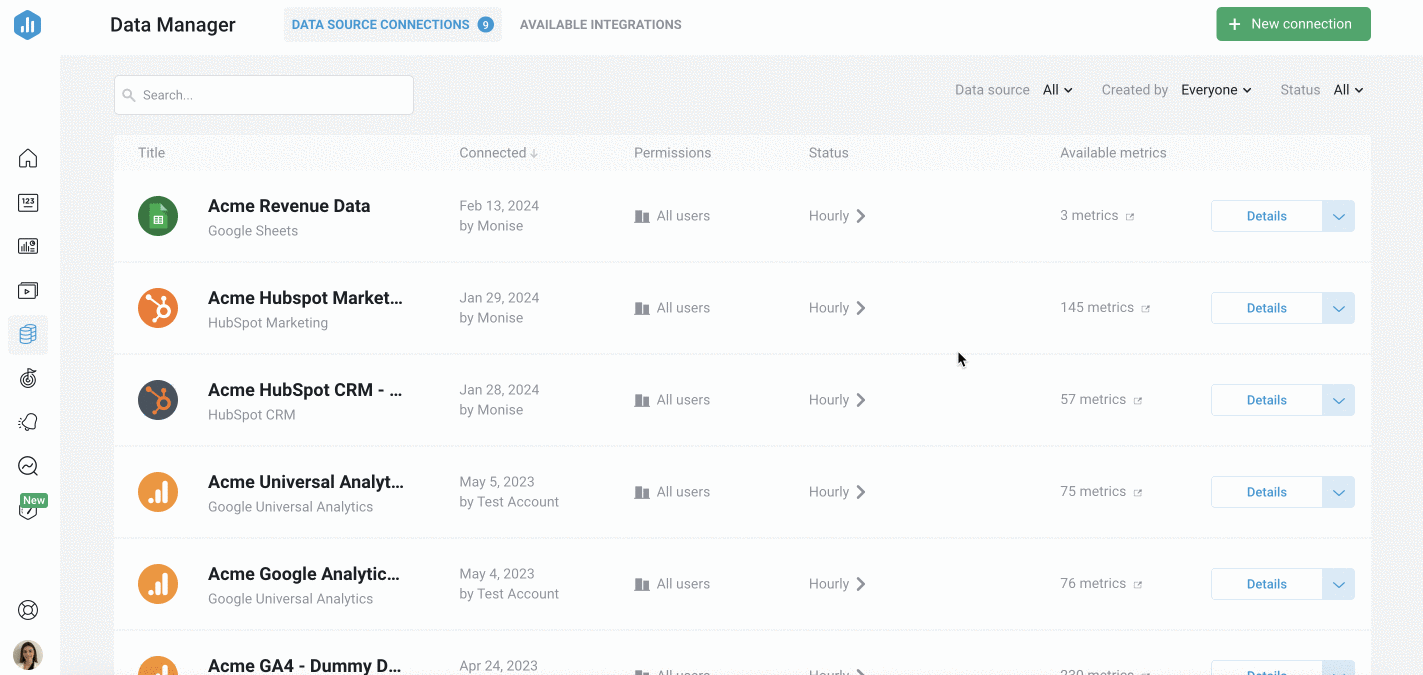Screen dimensions: 1423x675
Task: Open external link icon beside 75 metrics
Action: (x=1138, y=493)
